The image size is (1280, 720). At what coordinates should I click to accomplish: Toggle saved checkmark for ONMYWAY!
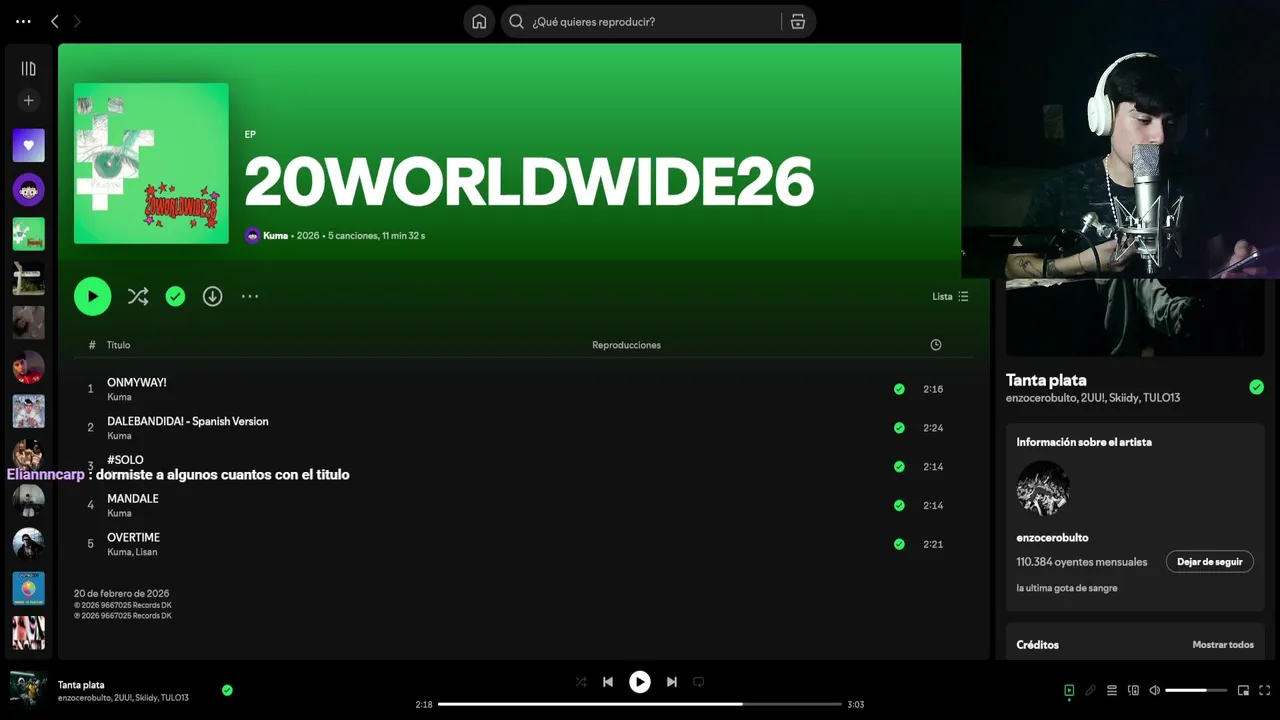(899, 389)
